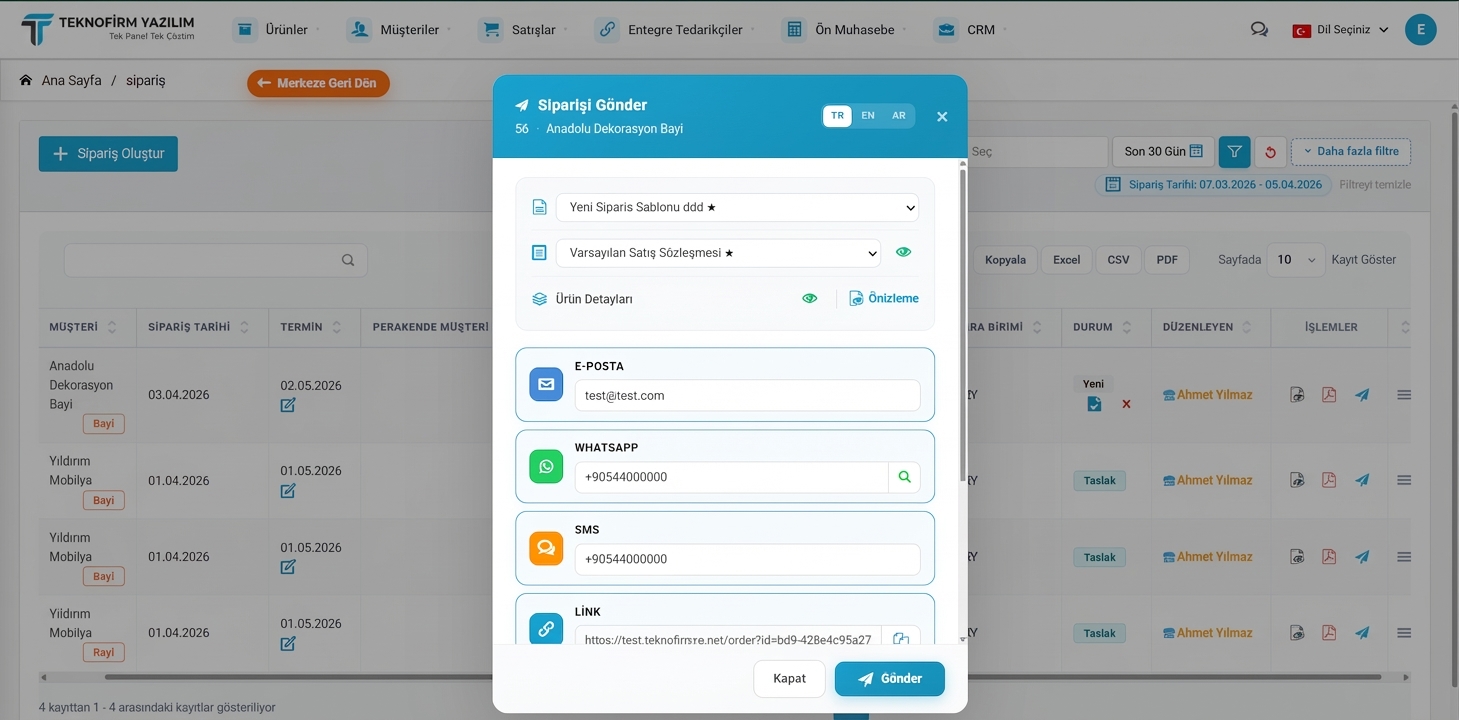The height and width of the screenshot is (720, 1459).
Task: Copy the order link with copy icon
Action: 900,639
